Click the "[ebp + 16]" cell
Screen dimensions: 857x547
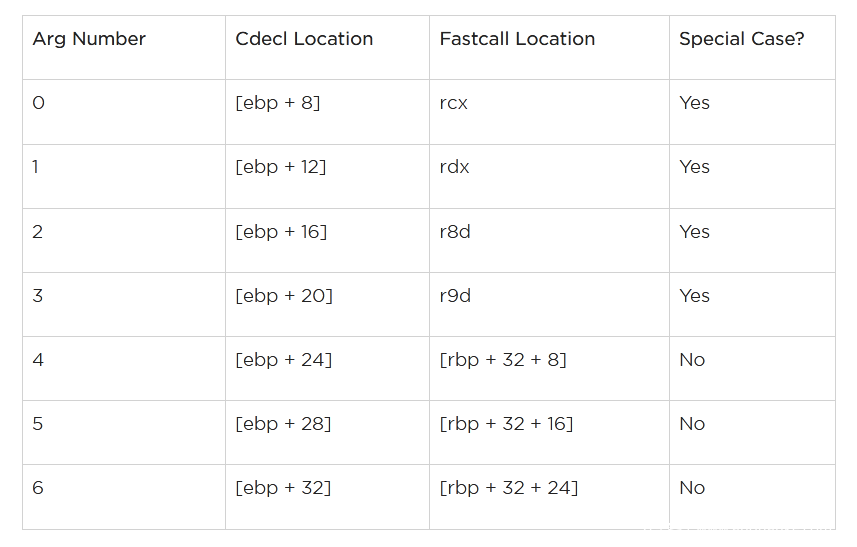pyautogui.click(x=281, y=232)
